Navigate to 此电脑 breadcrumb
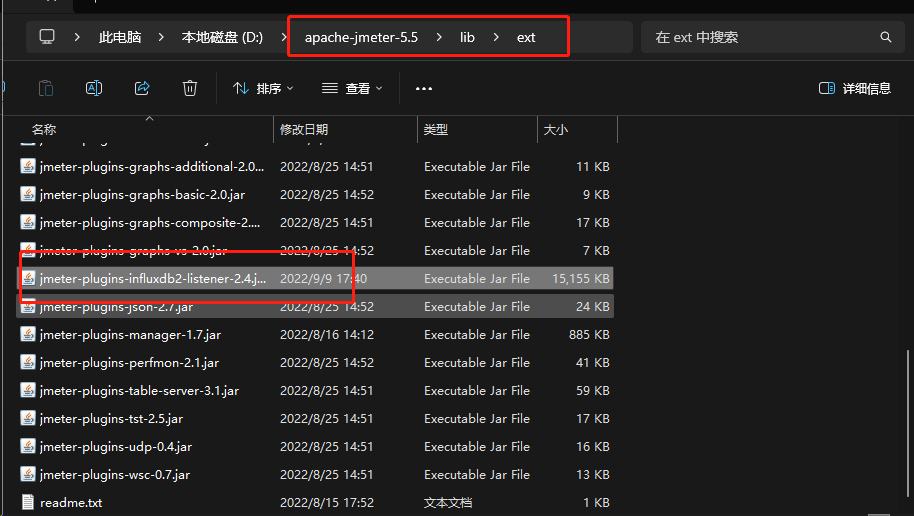This screenshot has height=516, width=914. pyautogui.click(x=120, y=37)
